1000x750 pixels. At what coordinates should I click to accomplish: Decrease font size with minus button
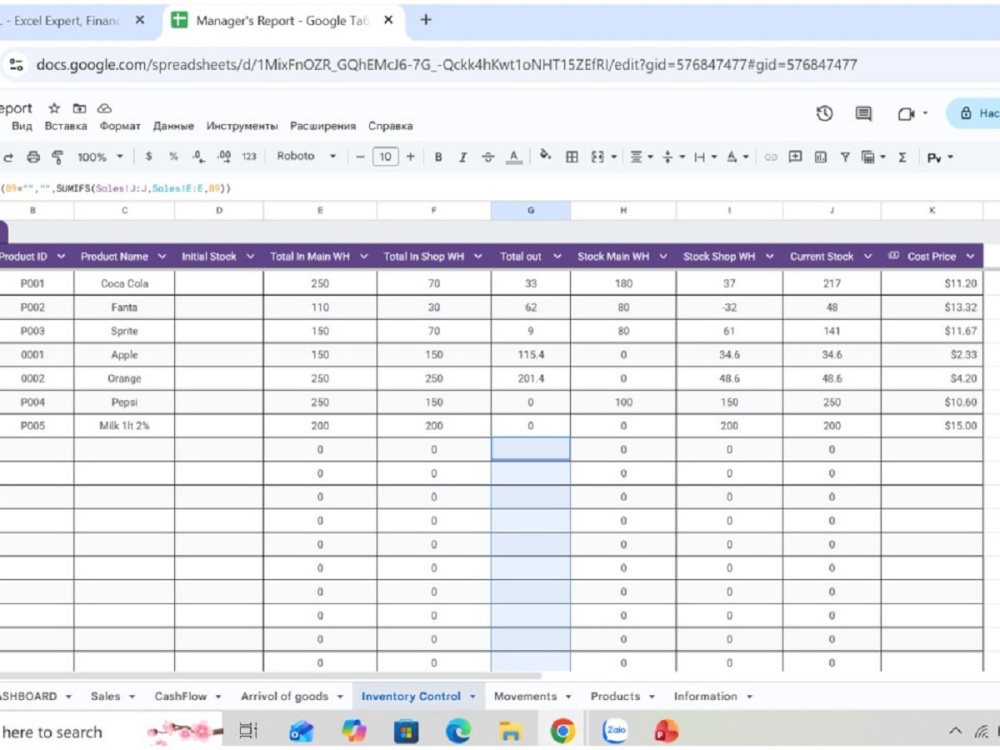(x=360, y=157)
